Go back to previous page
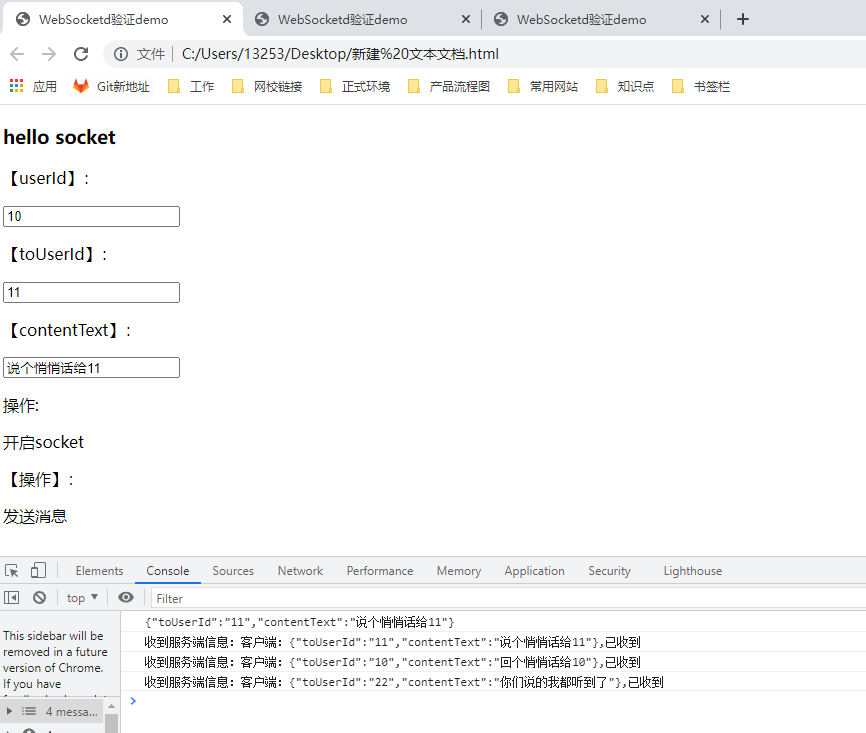866x733 pixels. [17, 54]
